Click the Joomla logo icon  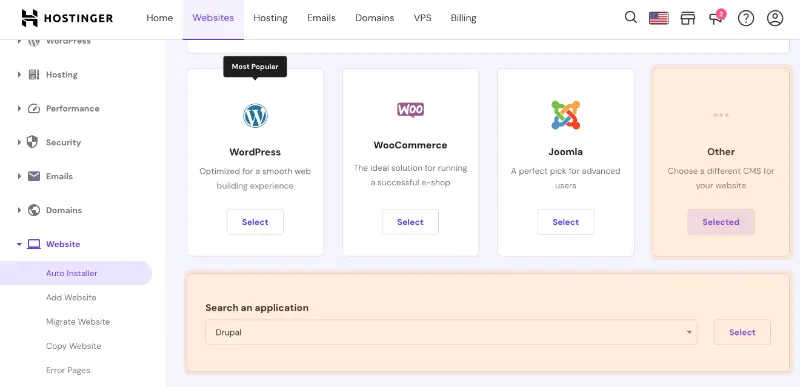click(x=566, y=115)
